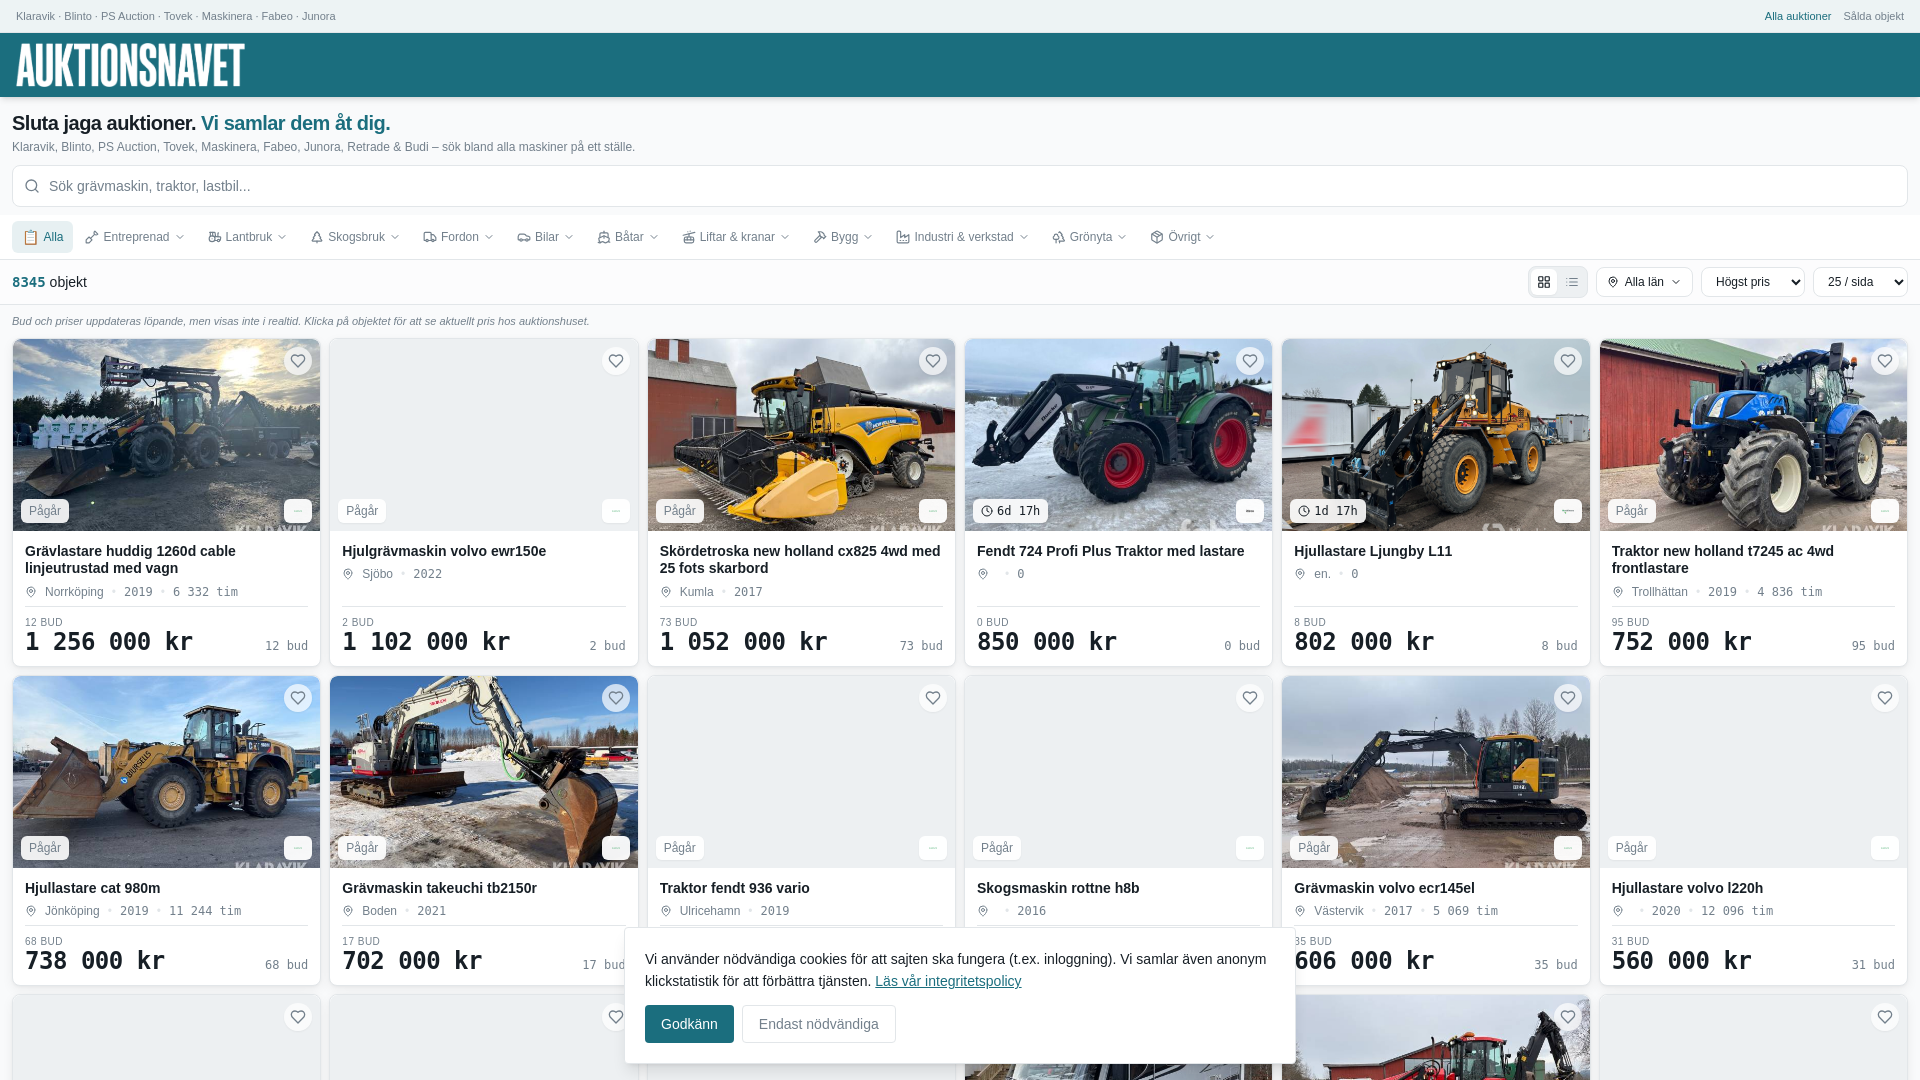
Task: Click the minus icon on Hjullastare Ljungby L11 image
Action: tap(1568, 511)
